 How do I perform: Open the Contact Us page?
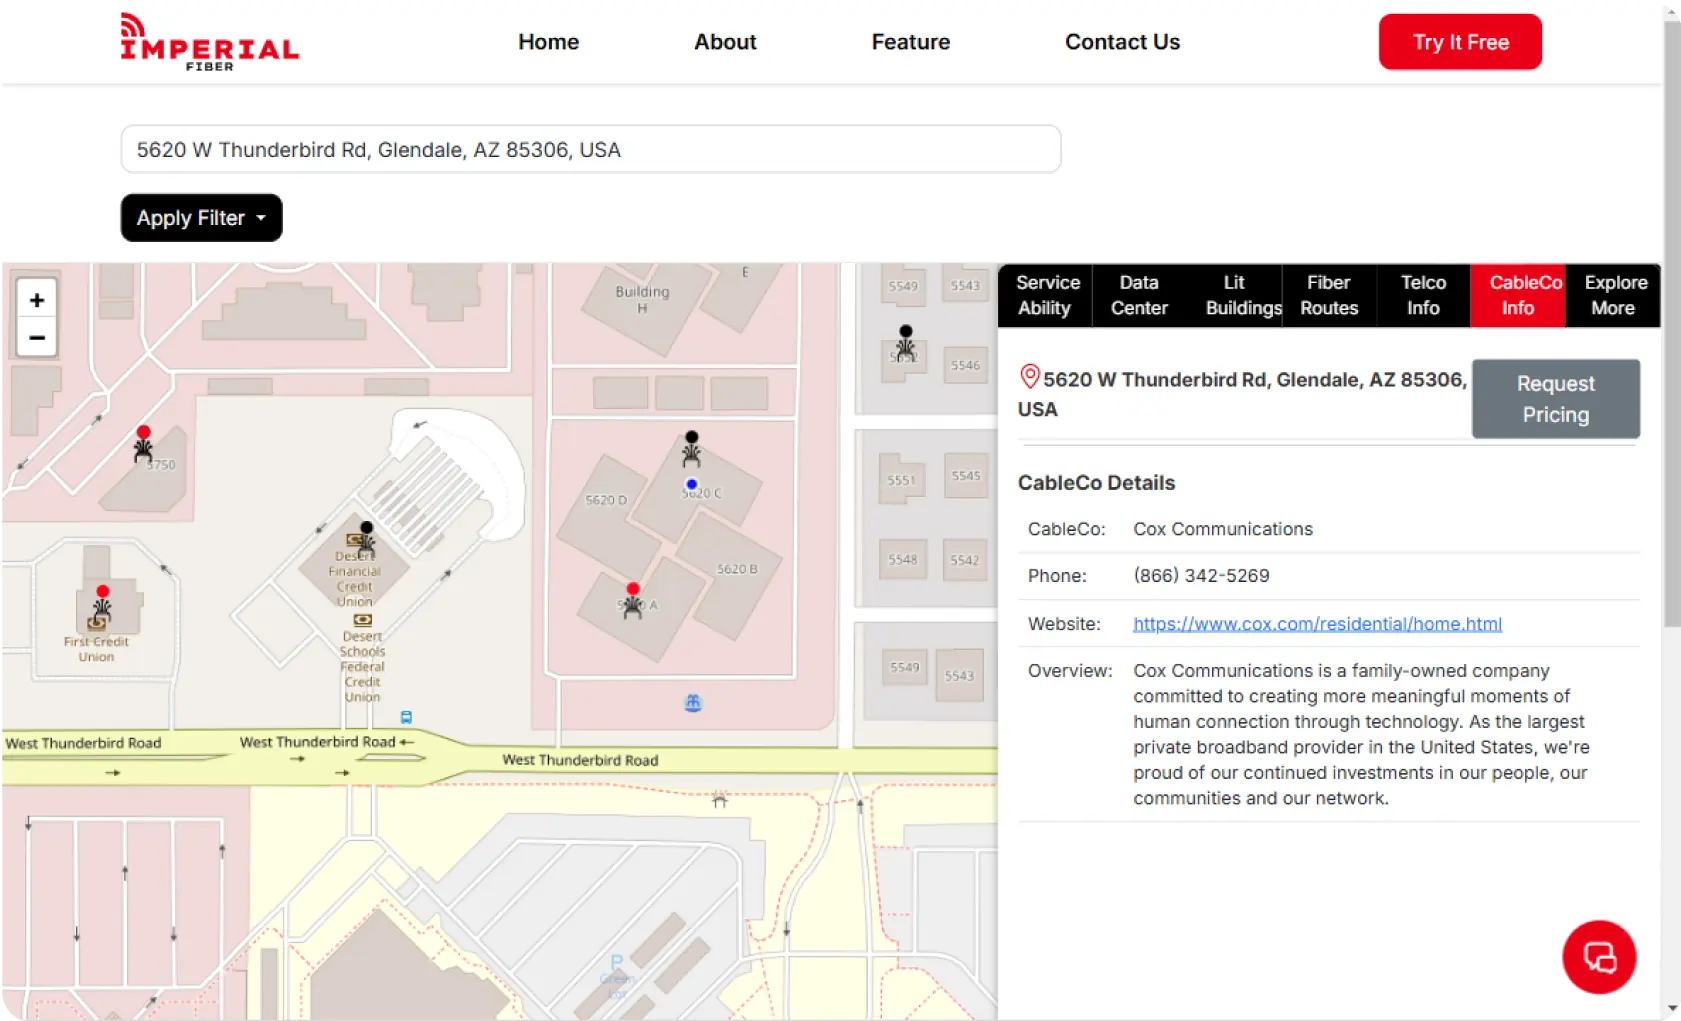[1122, 42]
